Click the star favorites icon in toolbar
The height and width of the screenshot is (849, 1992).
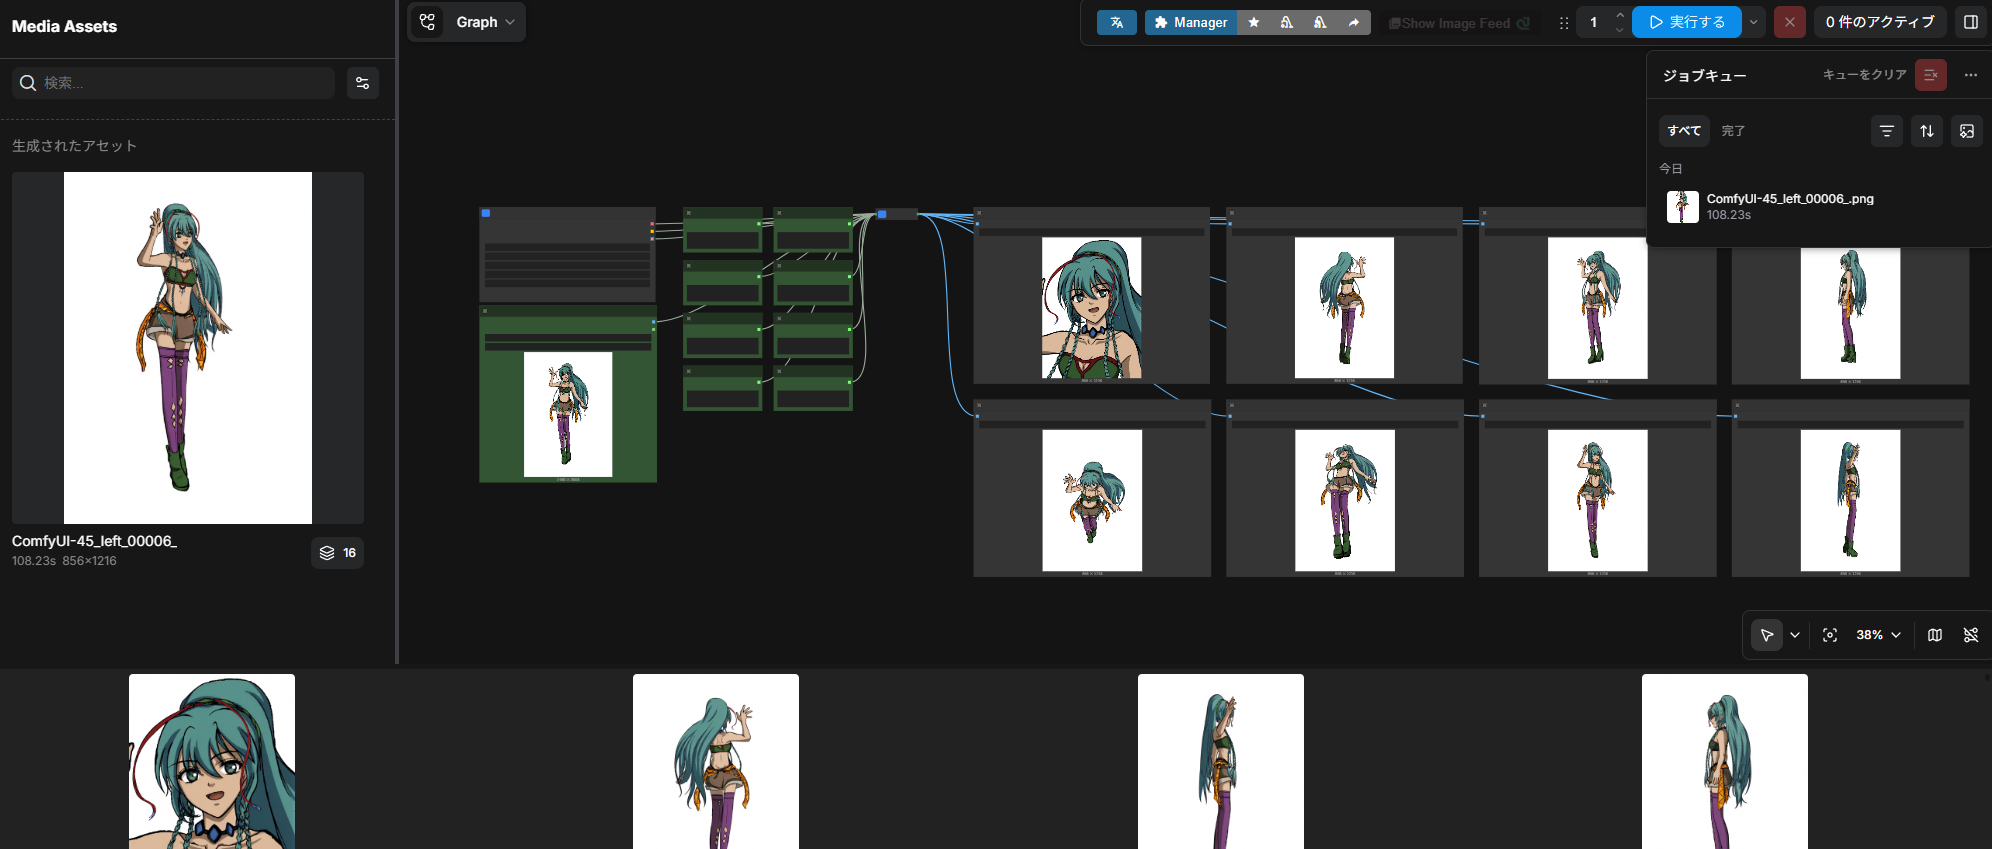coord(1254,22)
